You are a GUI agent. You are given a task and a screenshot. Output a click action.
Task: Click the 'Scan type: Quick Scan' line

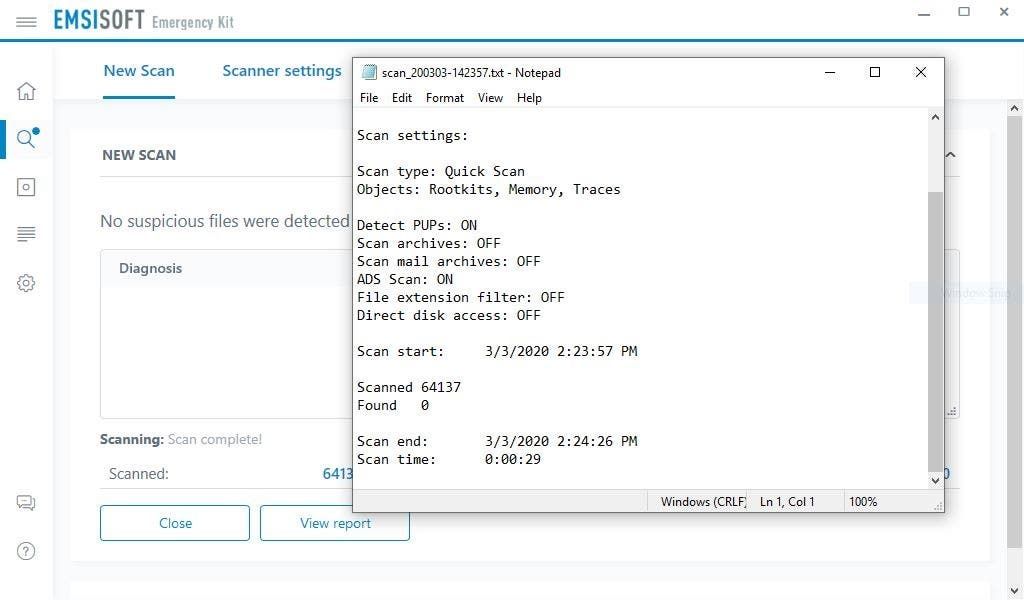pos(441,172)
